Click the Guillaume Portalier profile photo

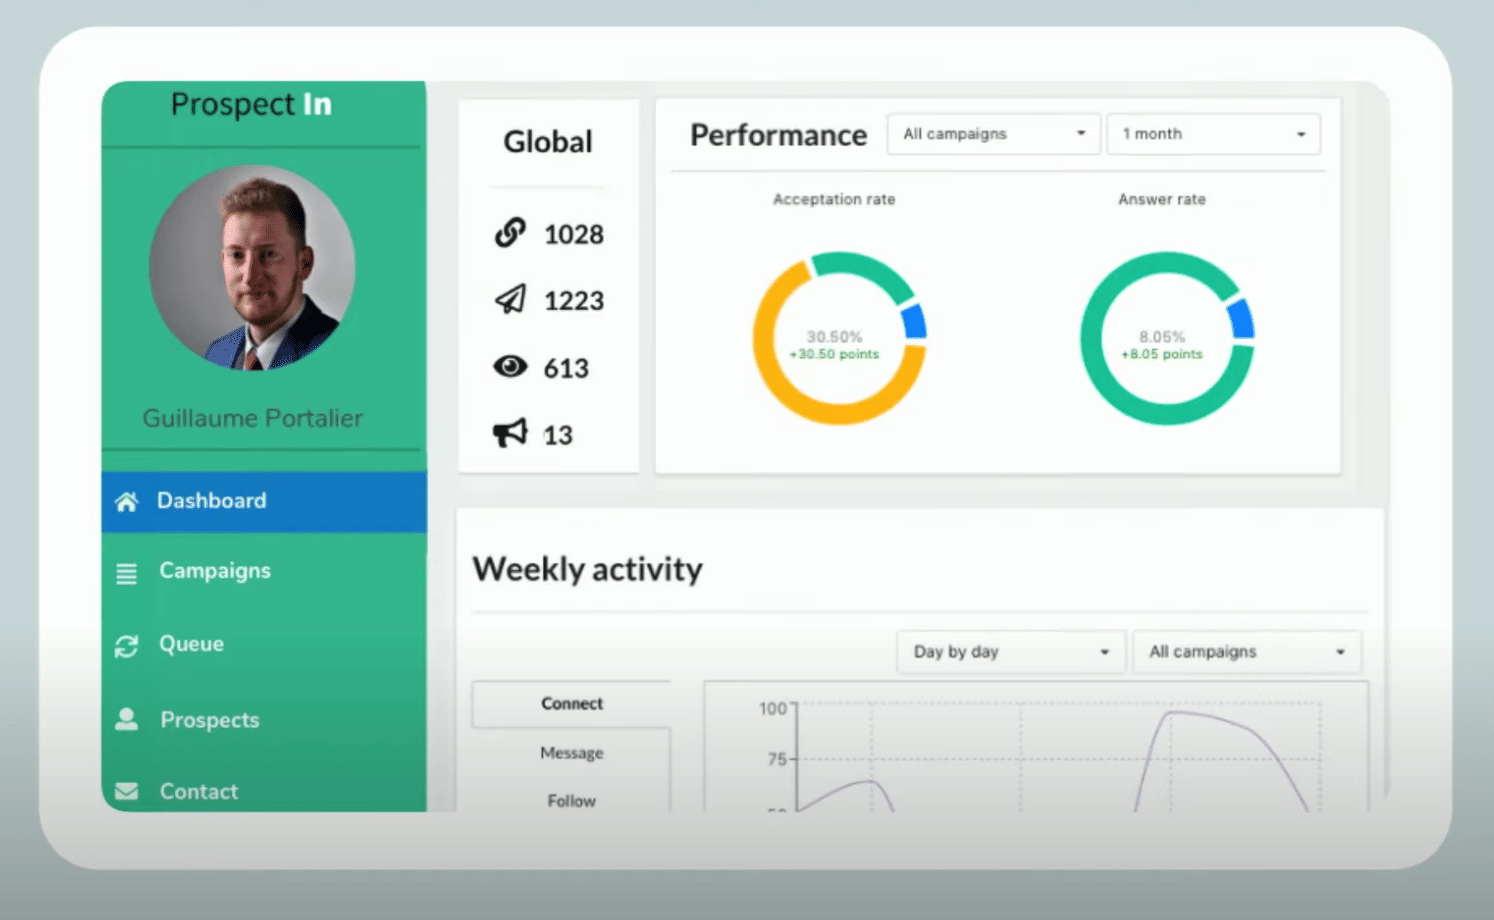[x=252, y=268]
